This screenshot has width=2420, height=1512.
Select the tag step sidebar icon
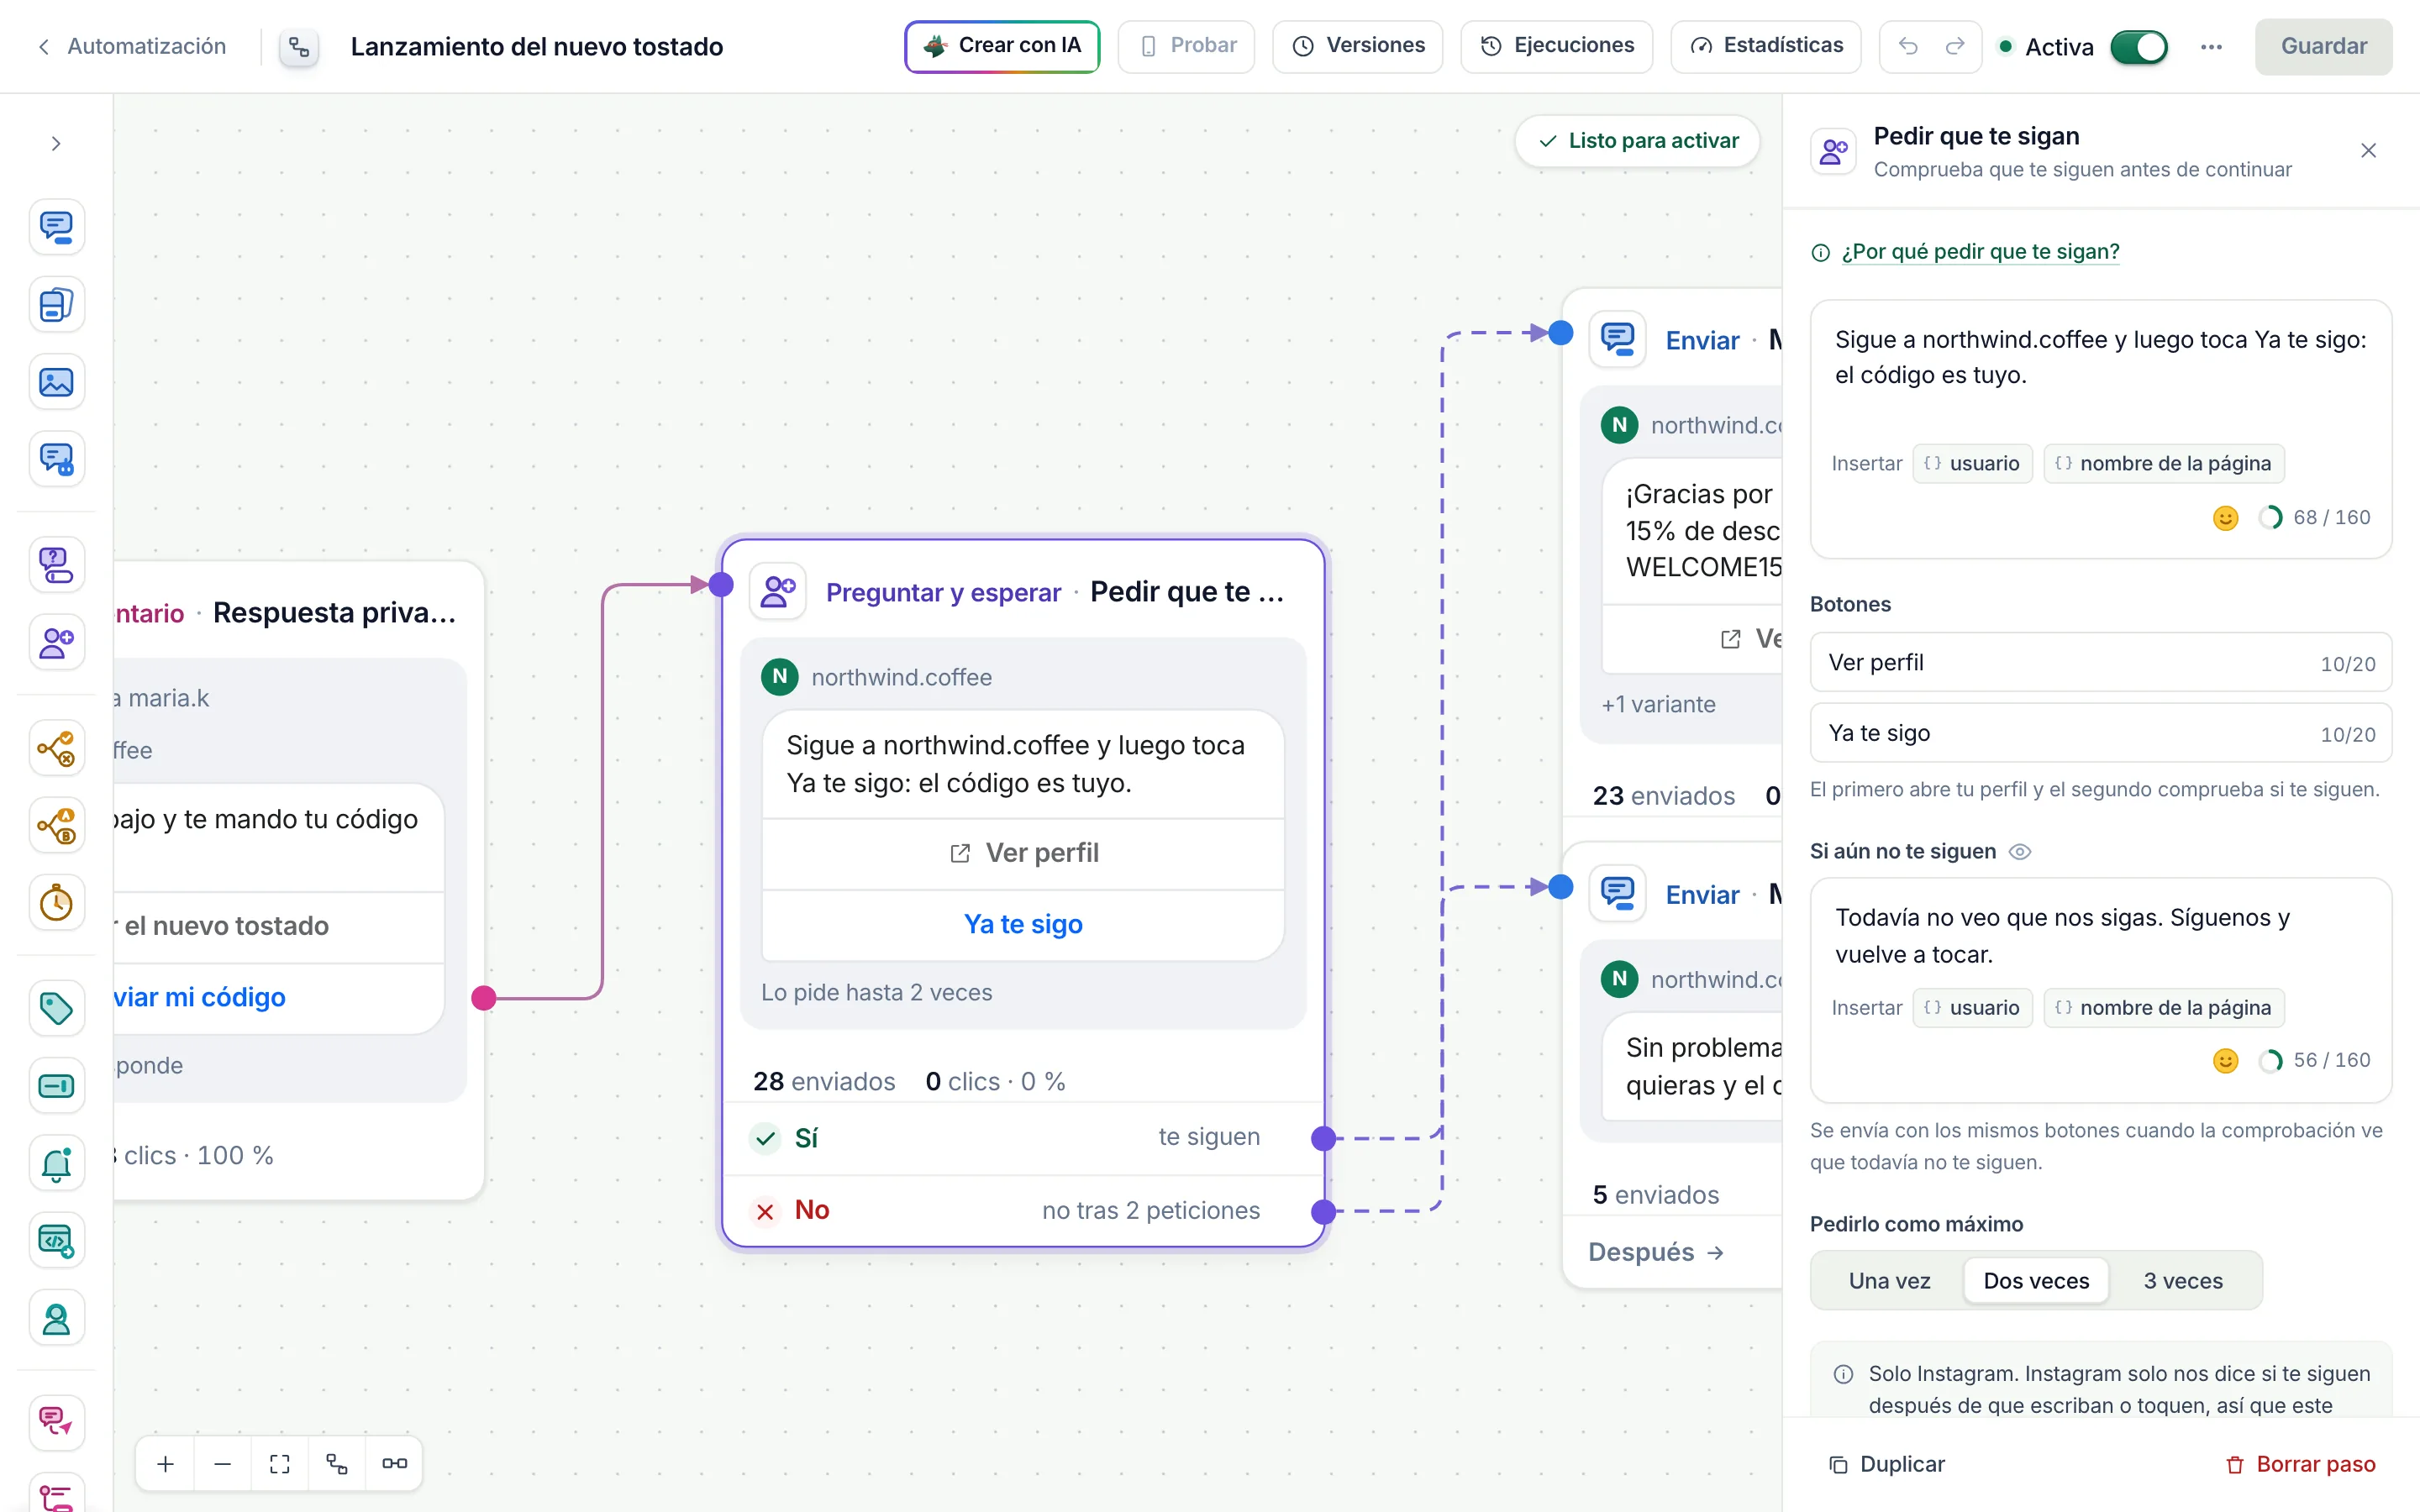click(56, 1008)
